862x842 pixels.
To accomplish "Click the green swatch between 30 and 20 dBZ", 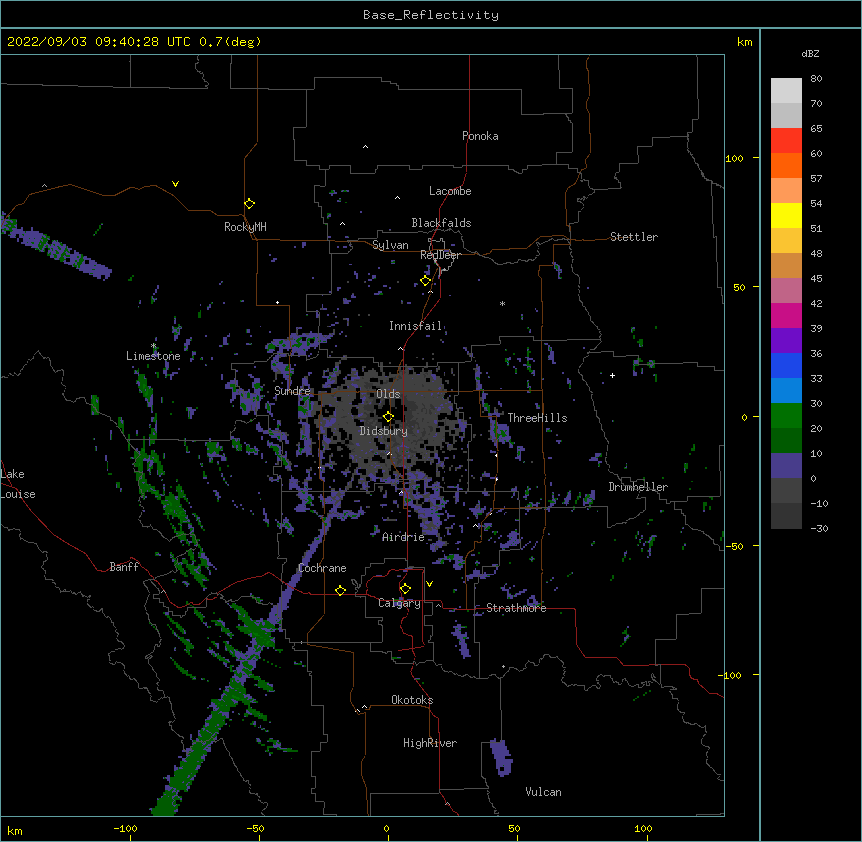I will coord(786,416).
